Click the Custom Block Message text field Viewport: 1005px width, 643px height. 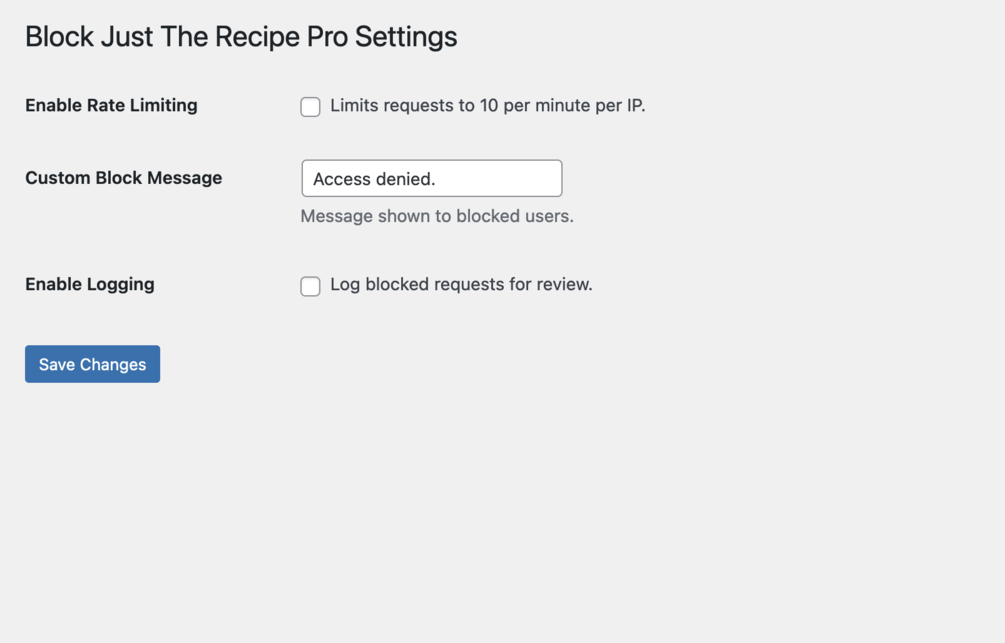(431, 179)
